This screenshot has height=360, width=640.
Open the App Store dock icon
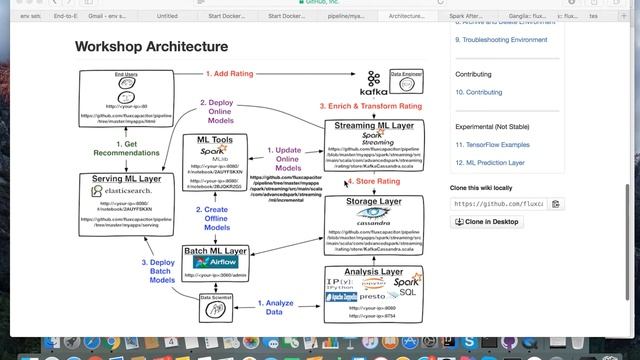410,343
